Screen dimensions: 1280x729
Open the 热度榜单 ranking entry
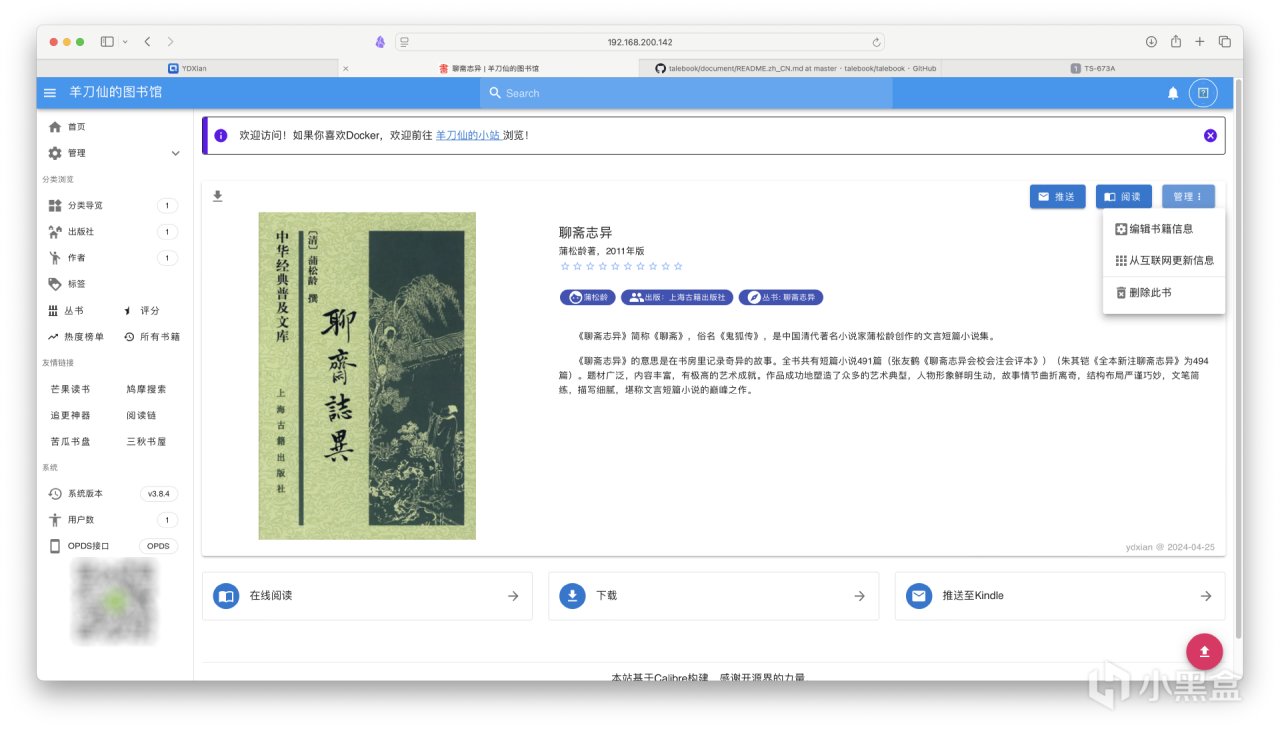77,337
